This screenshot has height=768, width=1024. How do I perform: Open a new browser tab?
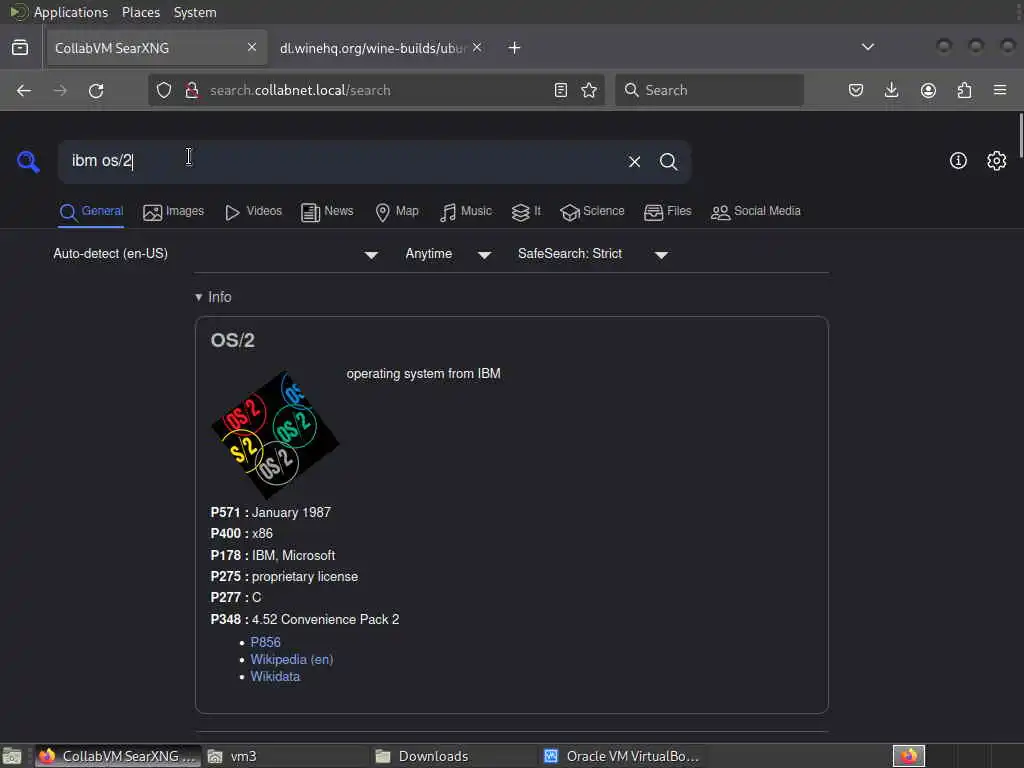tap(515, 48)
